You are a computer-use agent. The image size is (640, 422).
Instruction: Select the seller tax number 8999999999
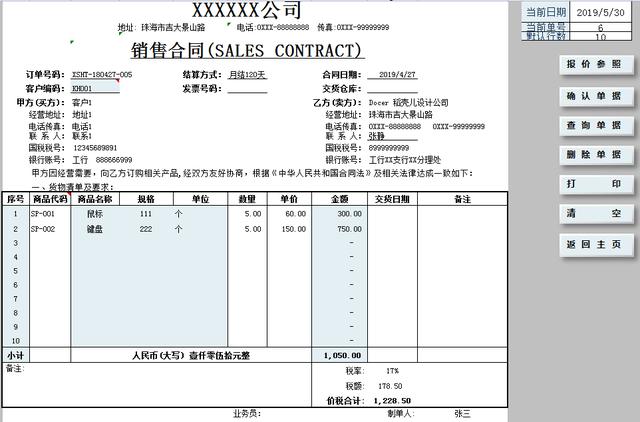click(x=389, y=148)
